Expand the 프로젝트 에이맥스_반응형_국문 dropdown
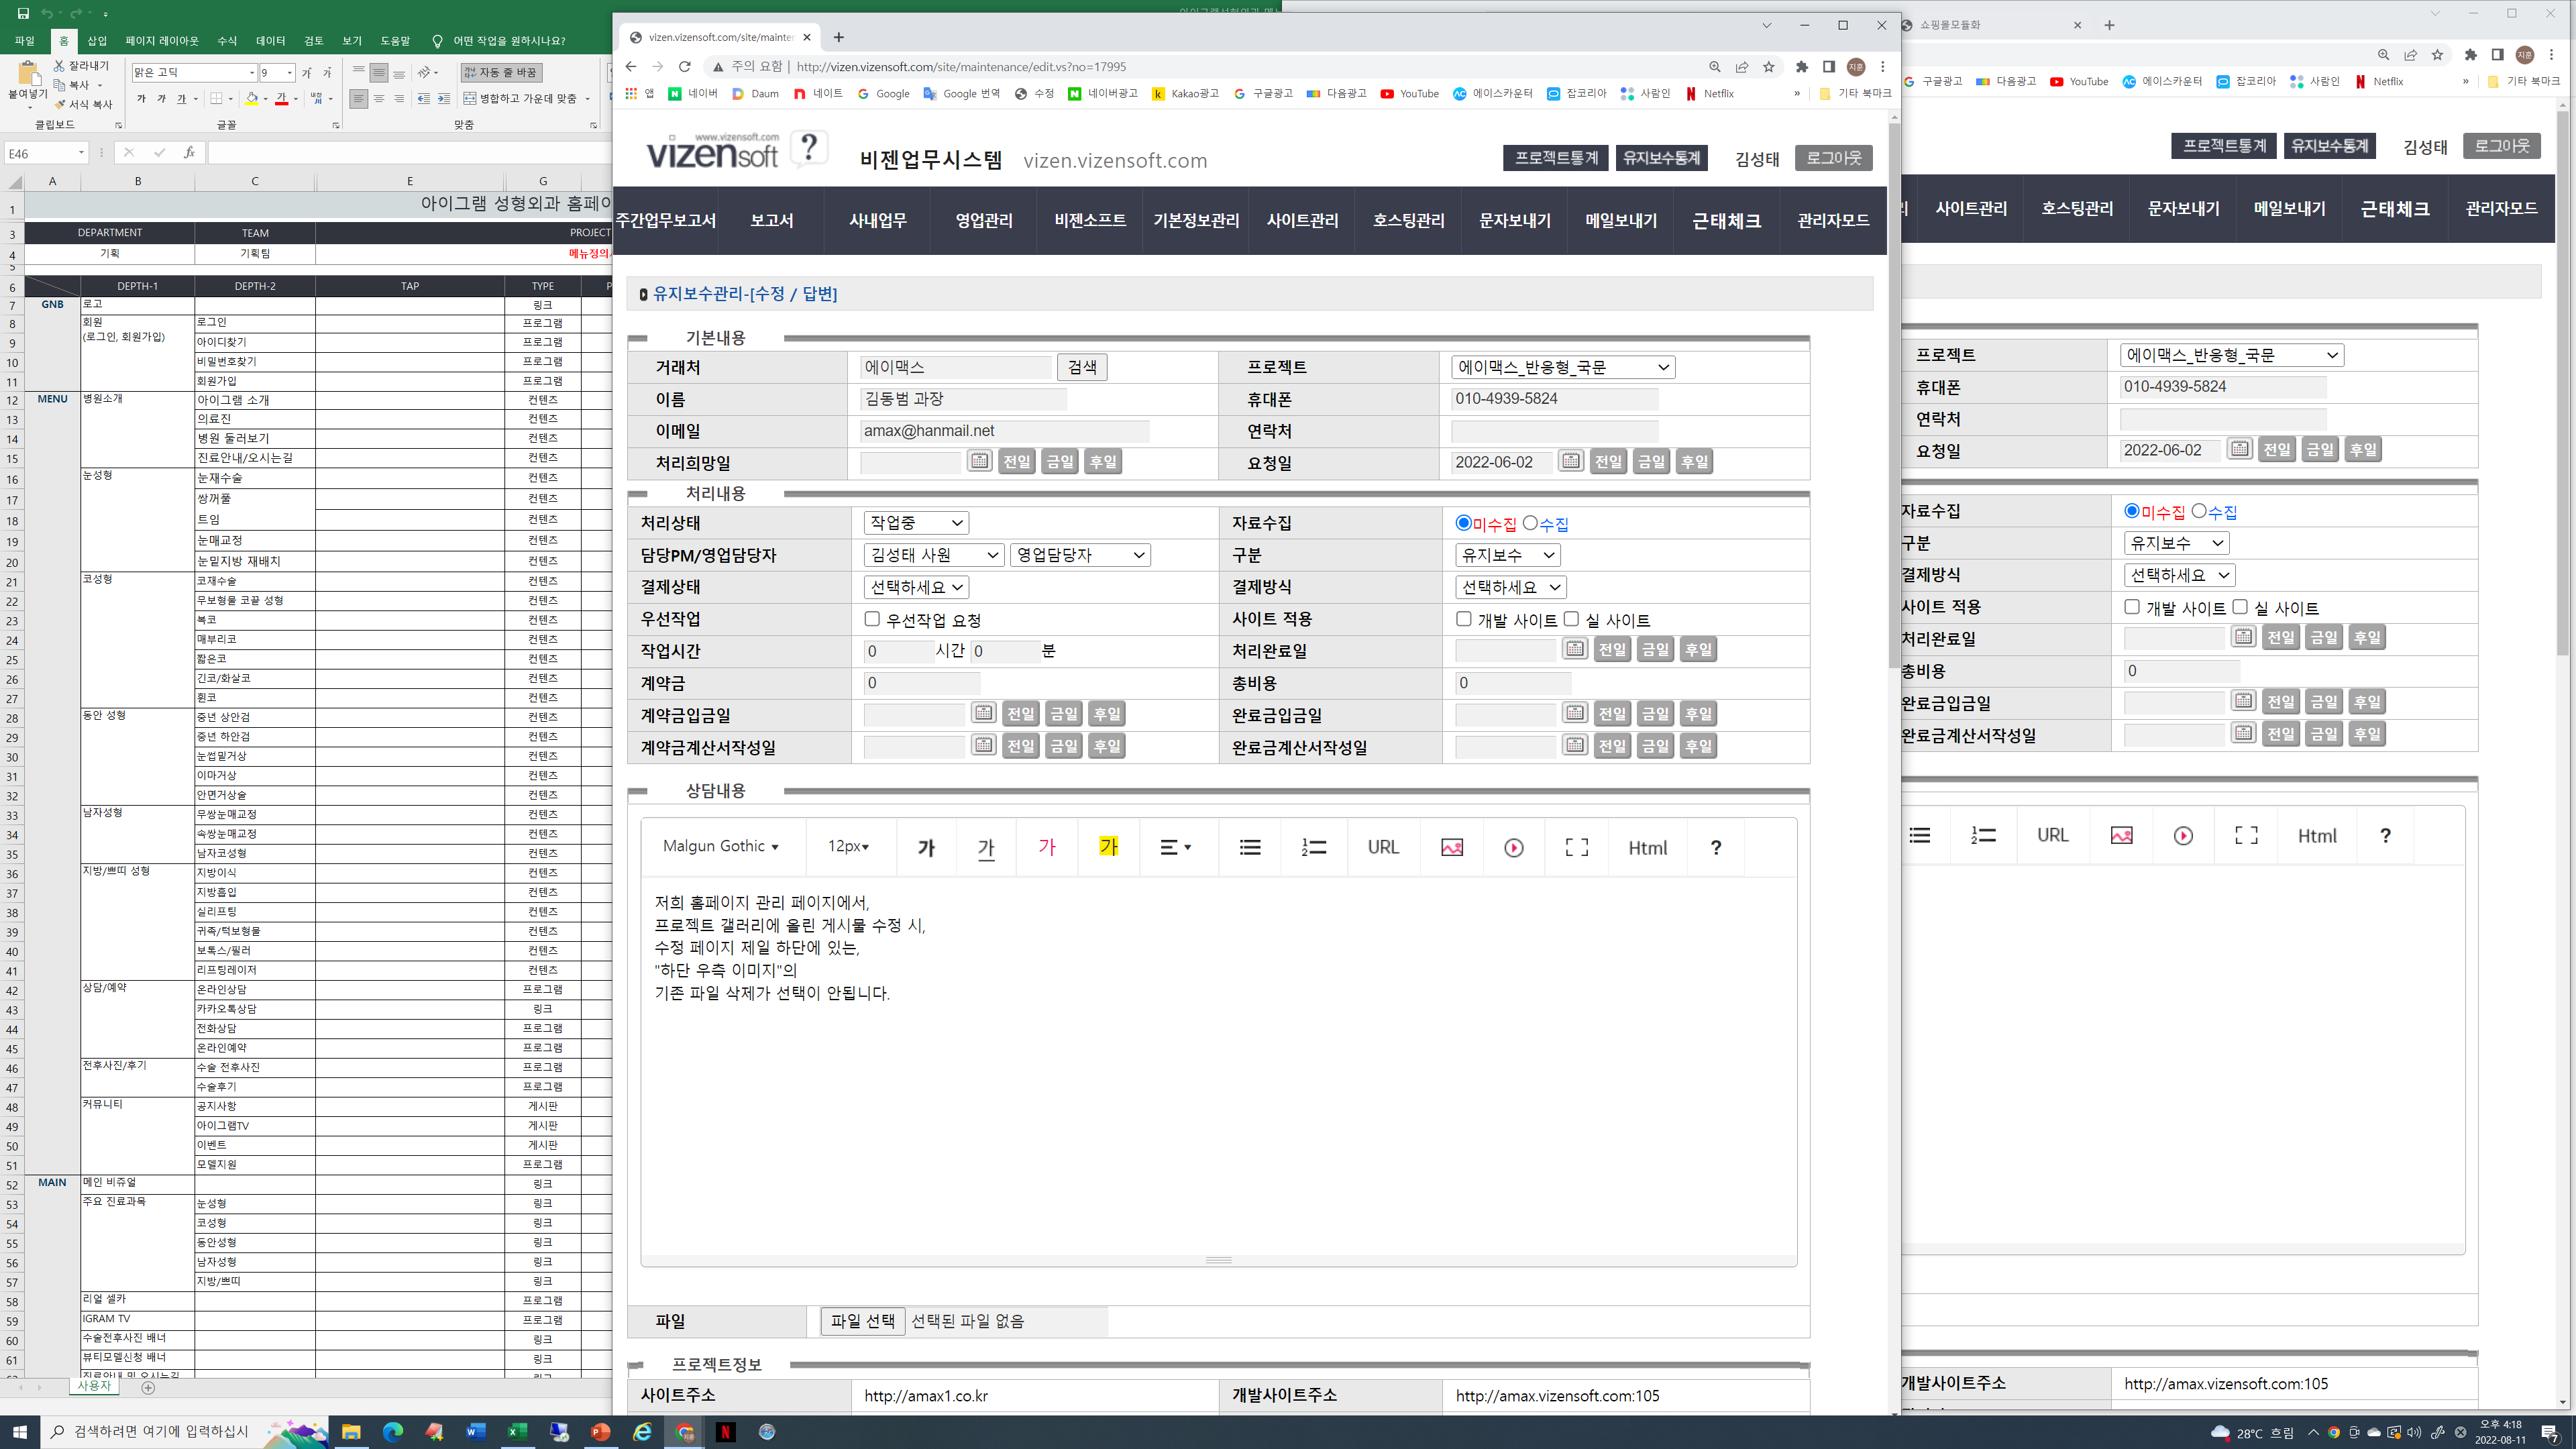This screenshot has width=2576, height=1449. coord(1562,367)
